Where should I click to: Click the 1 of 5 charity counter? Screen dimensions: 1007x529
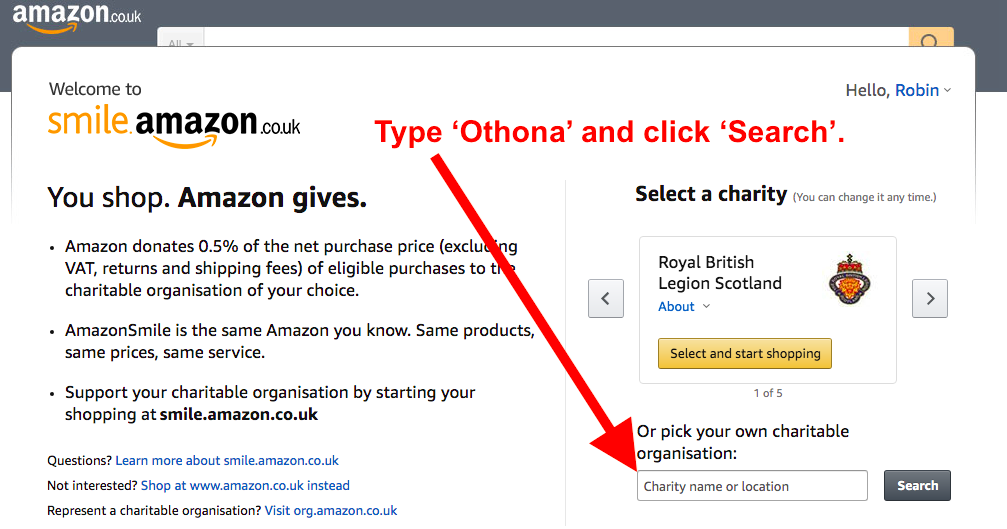pyautogui.click(x=768, y=393)
